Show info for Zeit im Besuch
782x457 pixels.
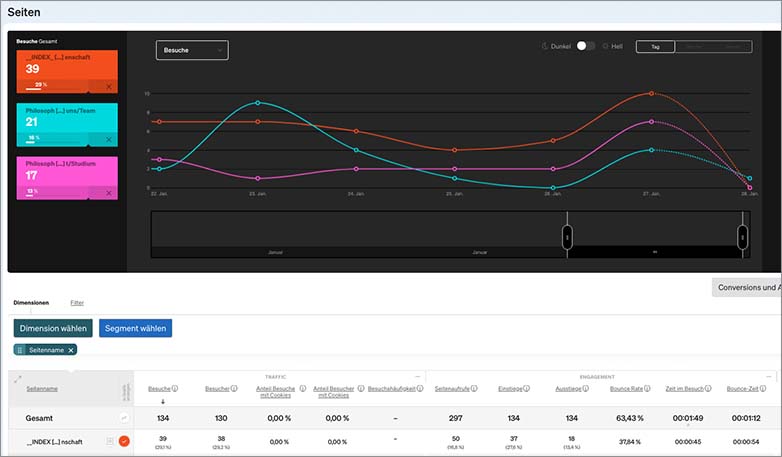[x=708, y=389]
